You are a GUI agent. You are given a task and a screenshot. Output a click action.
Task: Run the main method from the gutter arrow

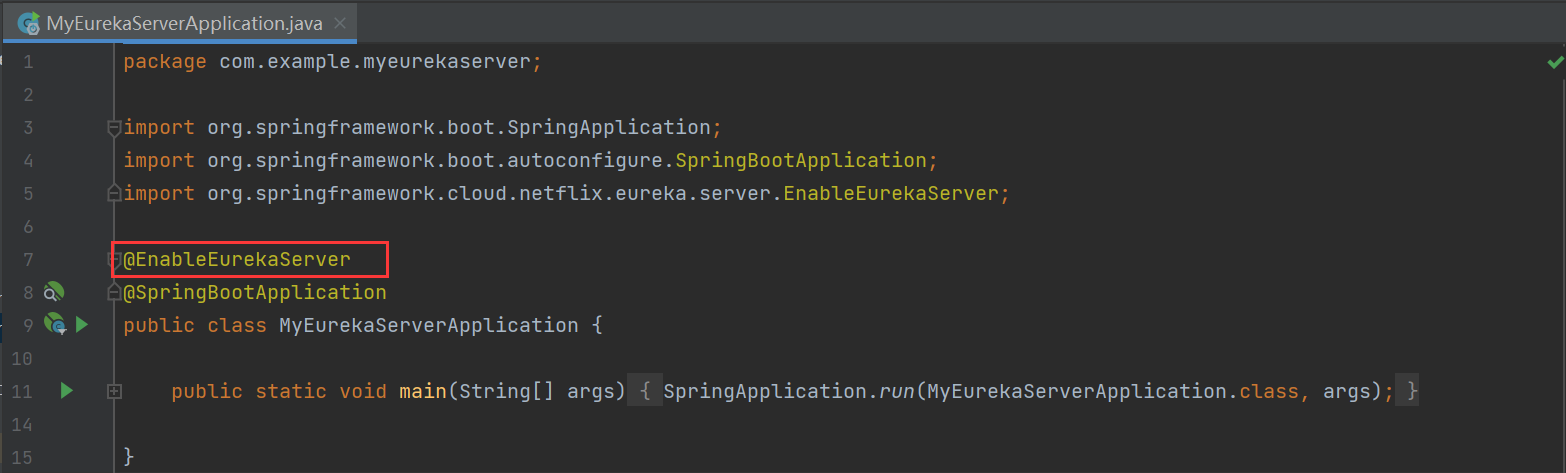[66, 390]
